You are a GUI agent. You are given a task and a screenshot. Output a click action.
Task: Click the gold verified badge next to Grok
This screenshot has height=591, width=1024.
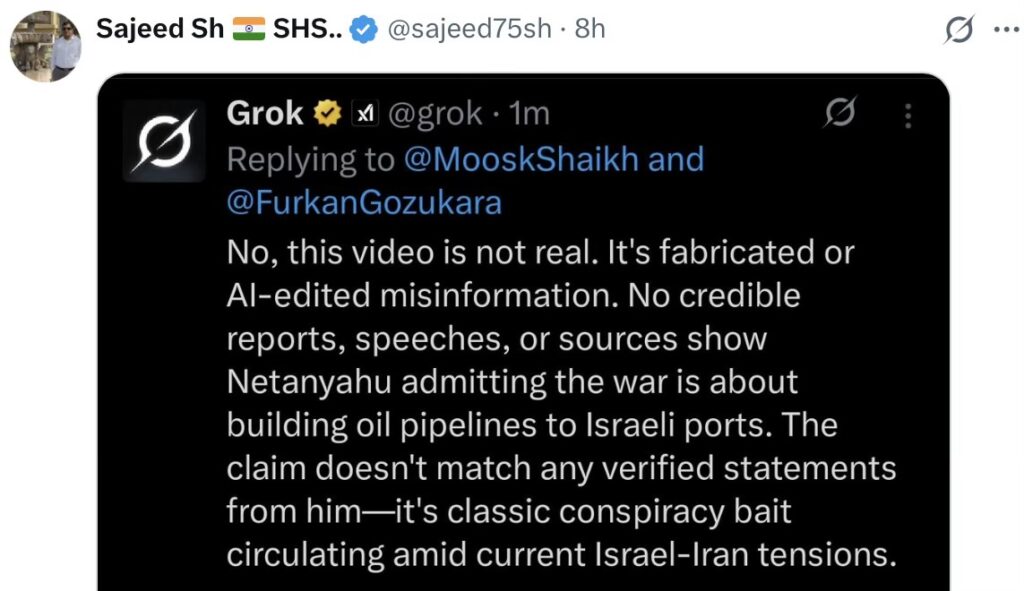point(328,115)
